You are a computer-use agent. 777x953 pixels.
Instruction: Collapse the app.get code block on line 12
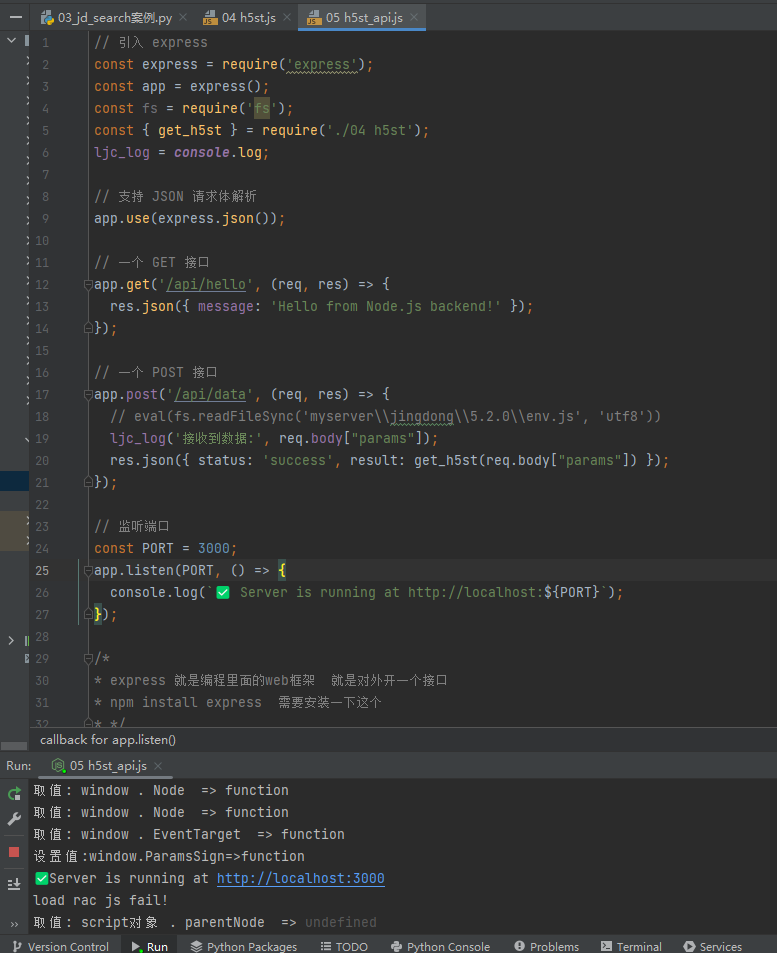click(x=88, y=284)
